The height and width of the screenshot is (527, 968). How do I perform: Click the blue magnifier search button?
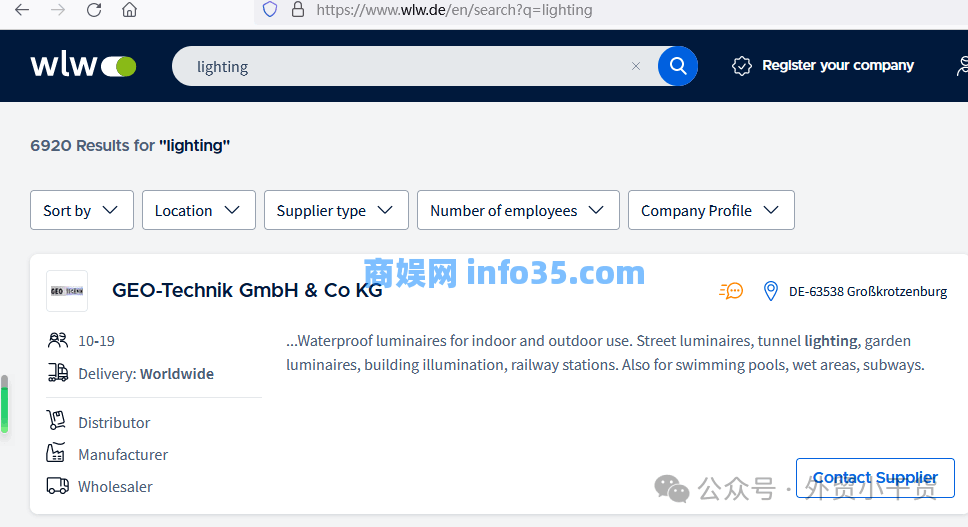[678, 66]
